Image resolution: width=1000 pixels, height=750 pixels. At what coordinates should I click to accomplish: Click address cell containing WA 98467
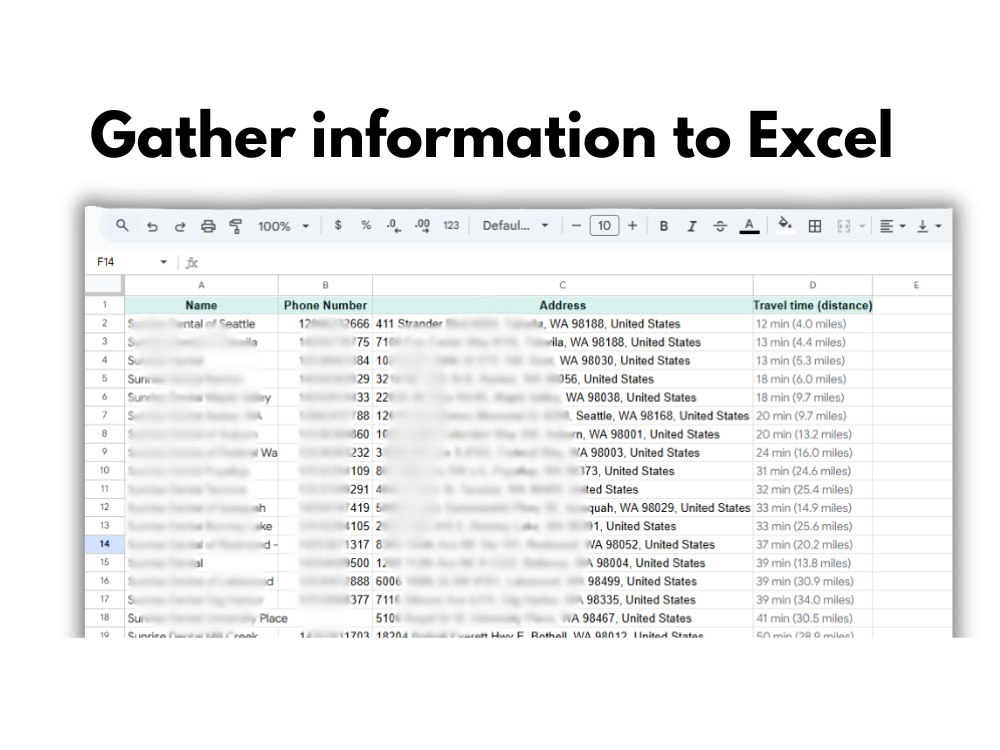[x=562, y=619]
